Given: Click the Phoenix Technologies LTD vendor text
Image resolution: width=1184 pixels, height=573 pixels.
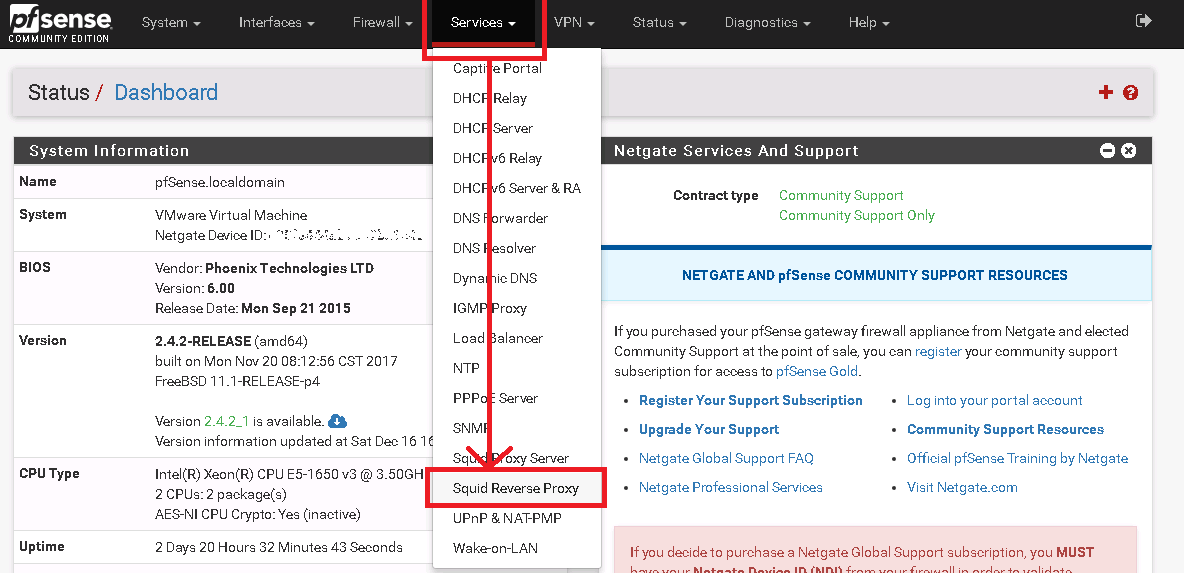Looking at the screenshot, I should click(289, 268).
